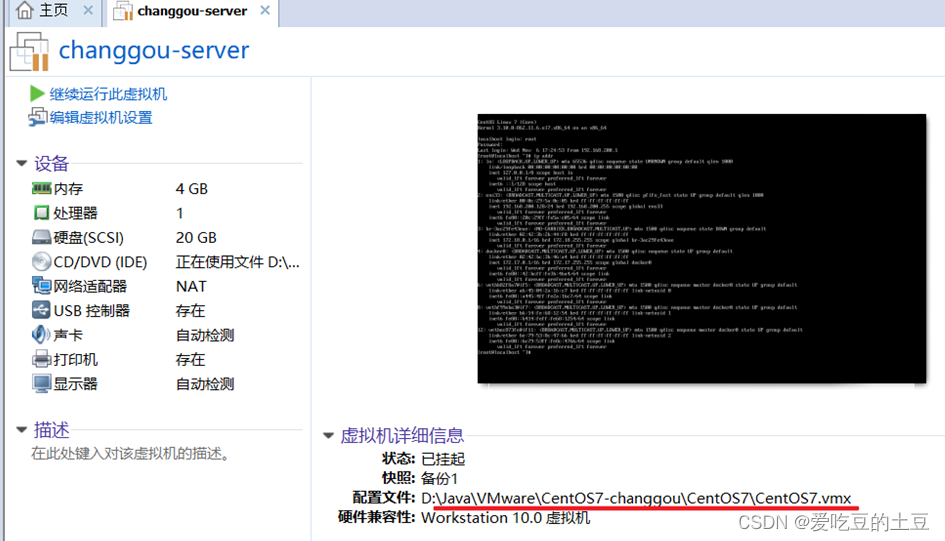Click the network adapter (网络适配器) icon

click(x=41, y=286)
